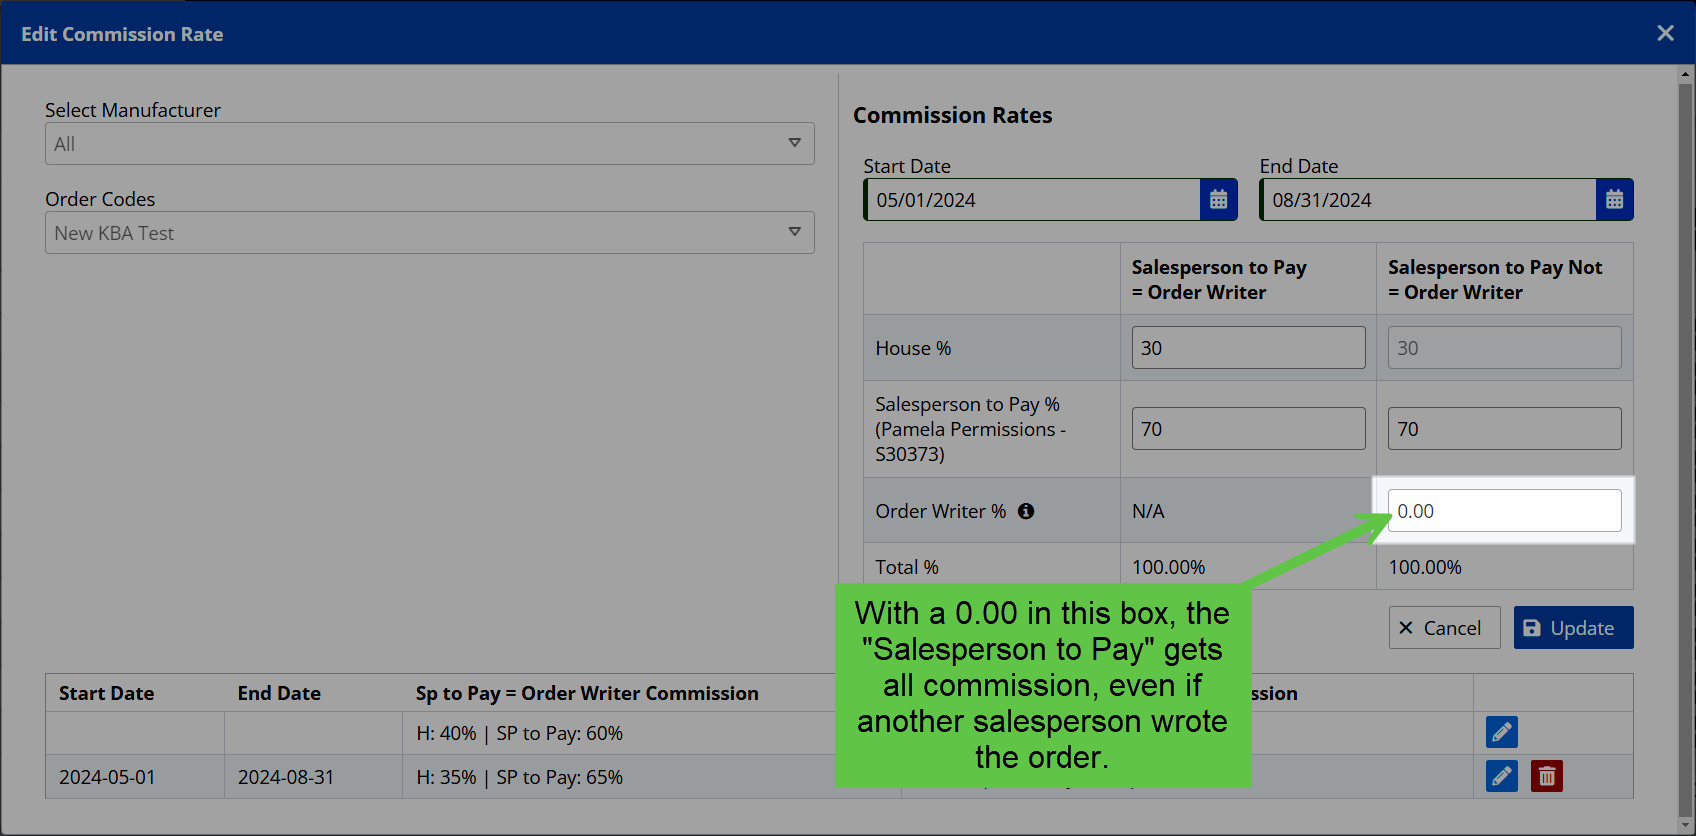This screenshot has width=1696, height=836.
Task: Close the Edit Commission Rate dialog
Action: (1665, 33)
